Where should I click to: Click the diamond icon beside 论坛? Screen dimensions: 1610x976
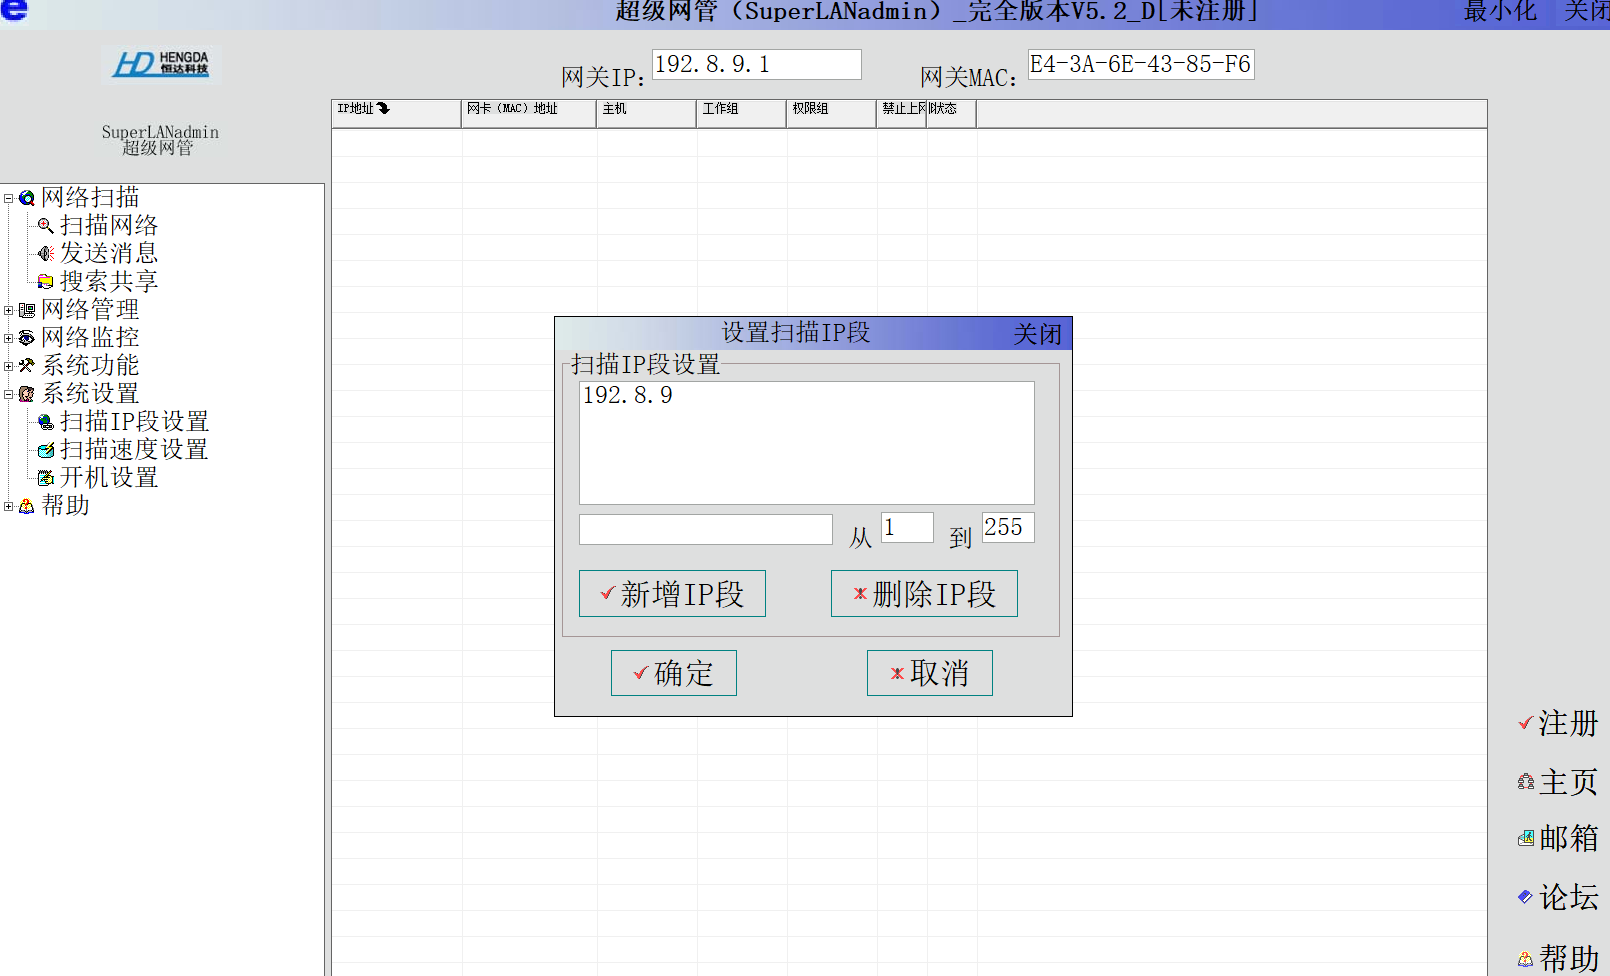click(1525, 896)
